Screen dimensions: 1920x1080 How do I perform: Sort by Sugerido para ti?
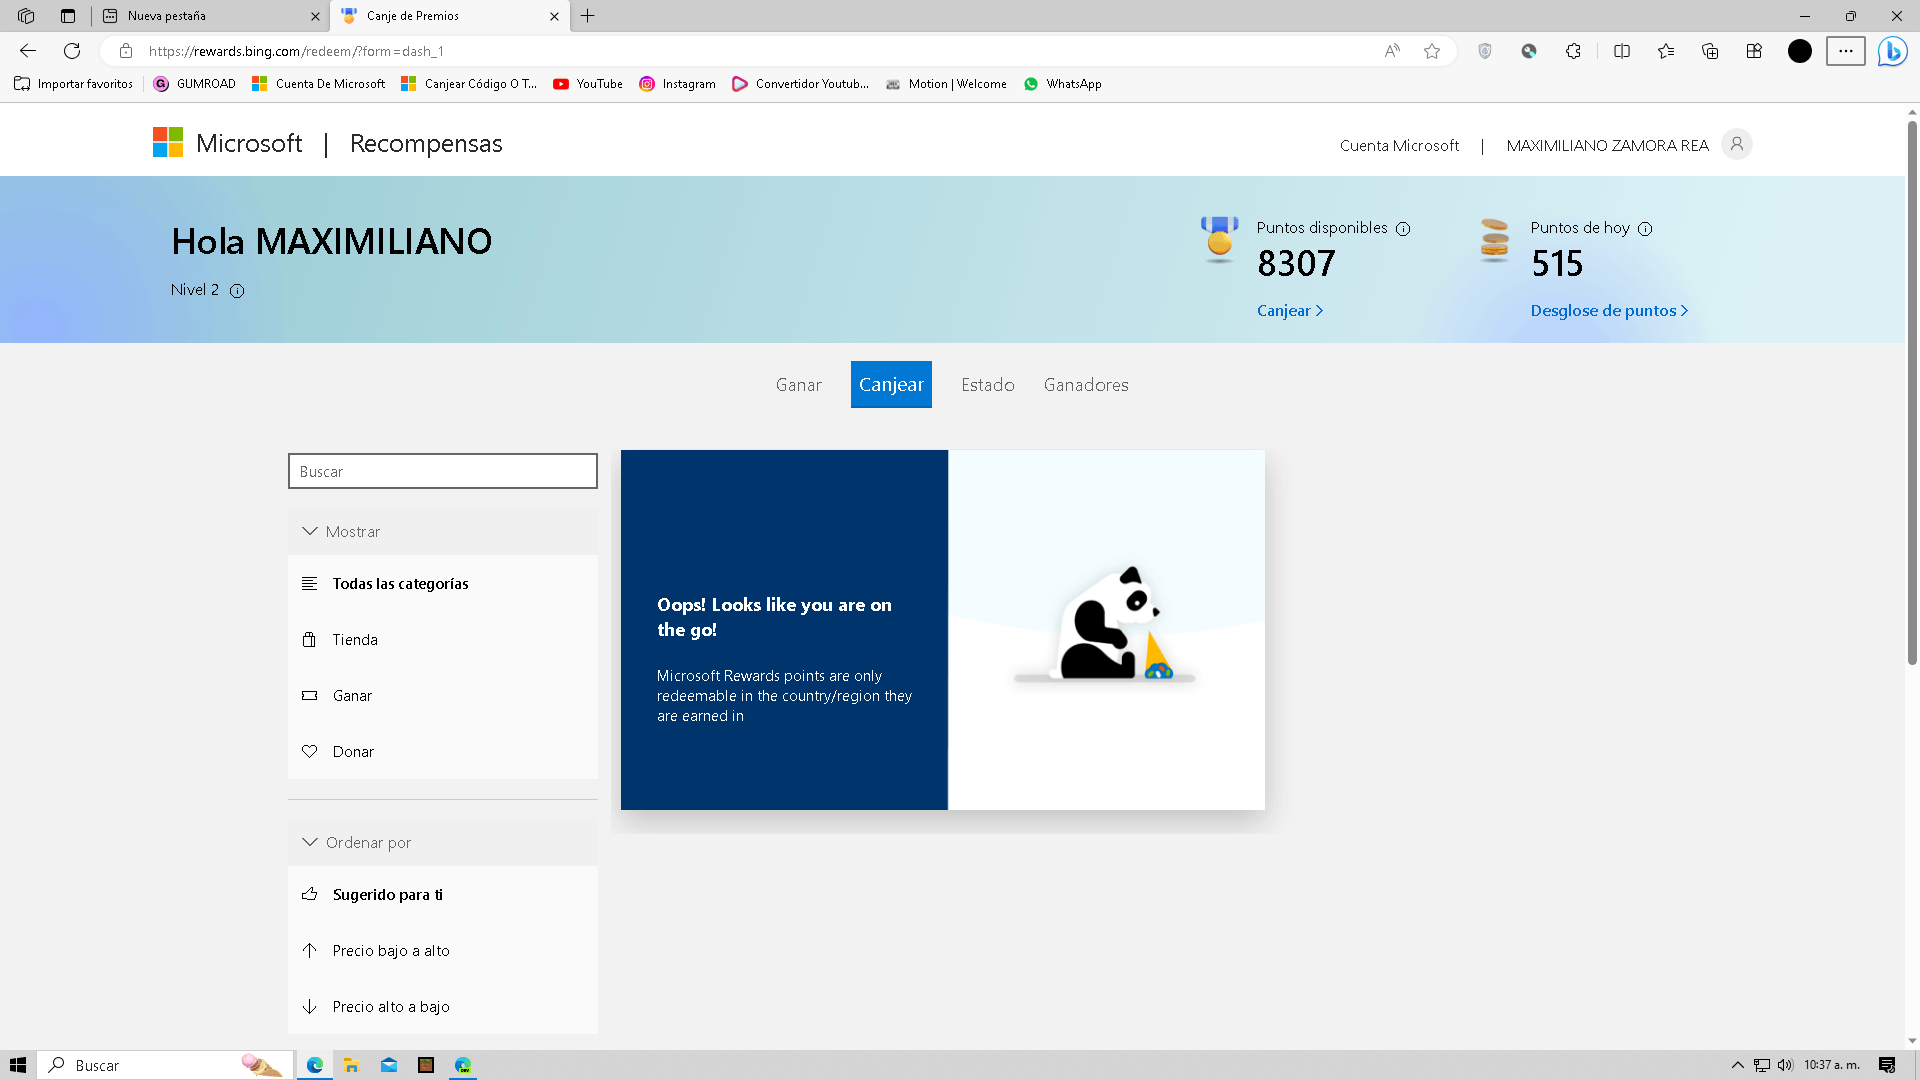(x=443, y=895)
